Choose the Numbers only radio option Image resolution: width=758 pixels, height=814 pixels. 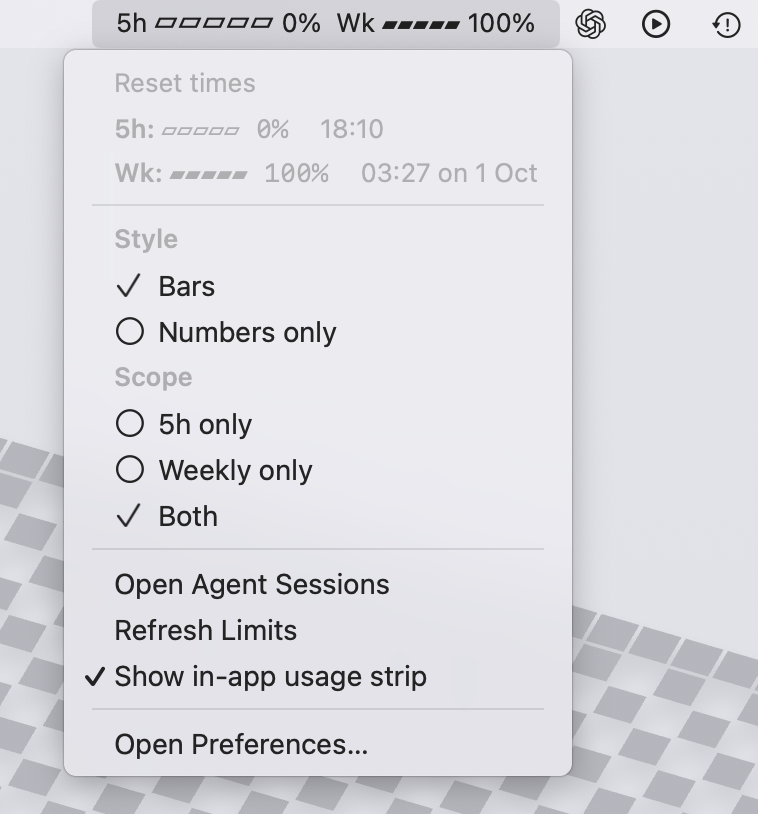click(x=247, y=333)
